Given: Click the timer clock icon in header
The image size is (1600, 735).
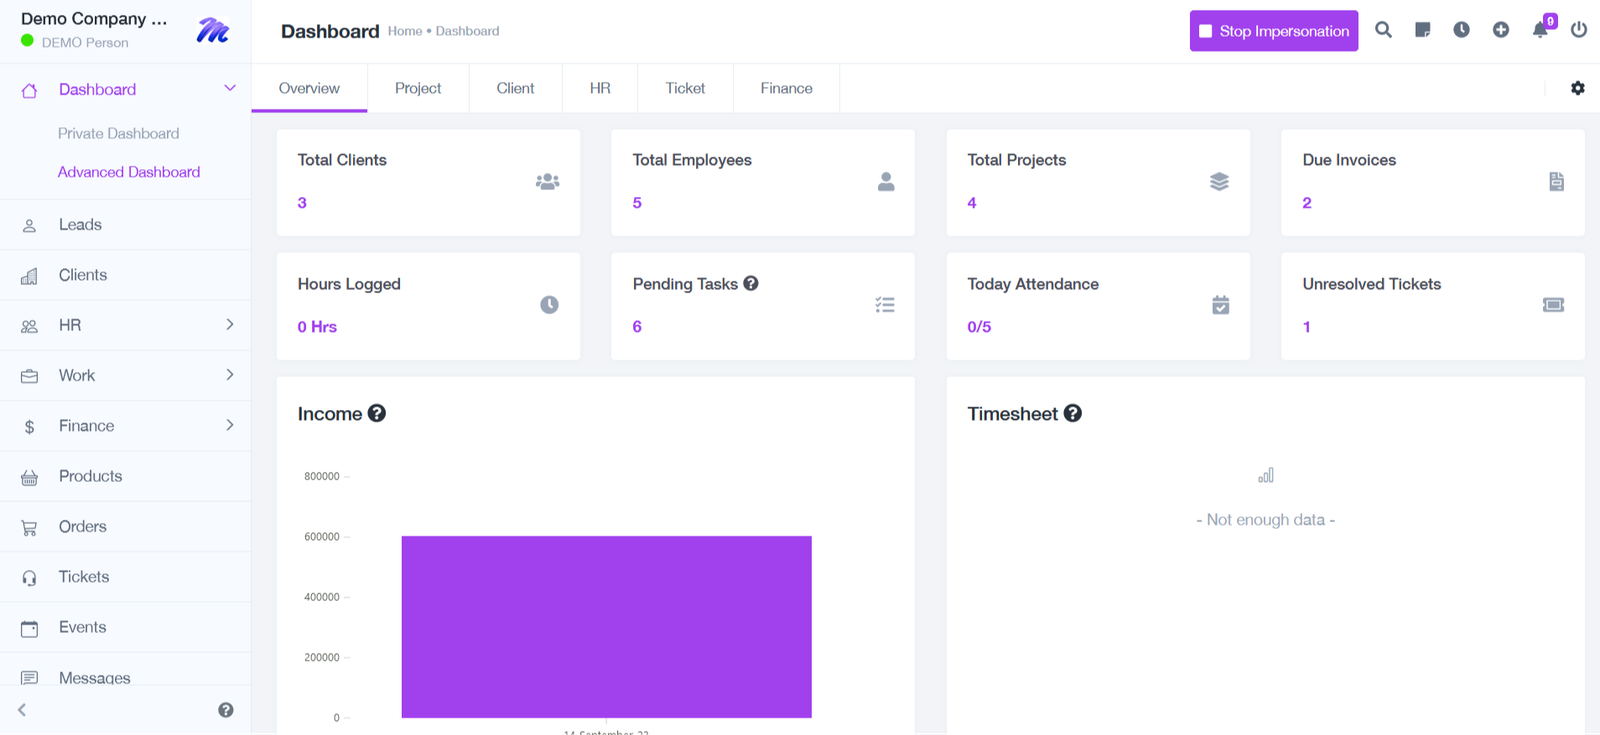Looking at the screenshot, I should click(x=1461, y=30).
